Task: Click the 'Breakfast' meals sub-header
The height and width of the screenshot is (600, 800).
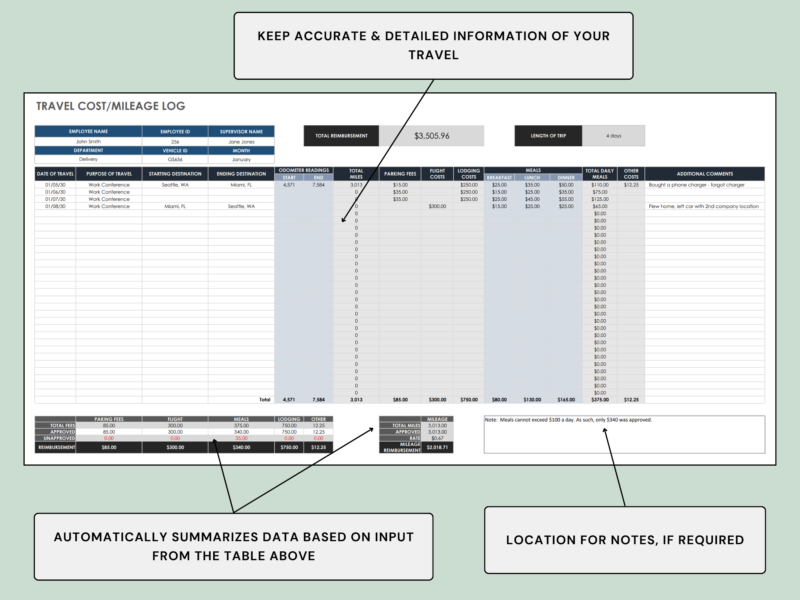Action: pos(499,178)
